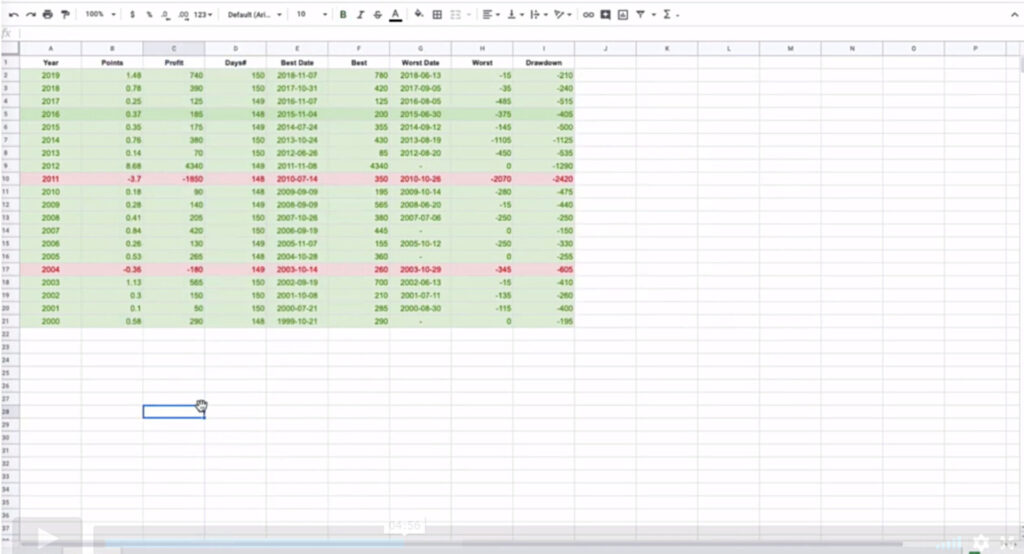Select column C header
The width and height of the screenshot is (1024, 554).
coord(174,48)
